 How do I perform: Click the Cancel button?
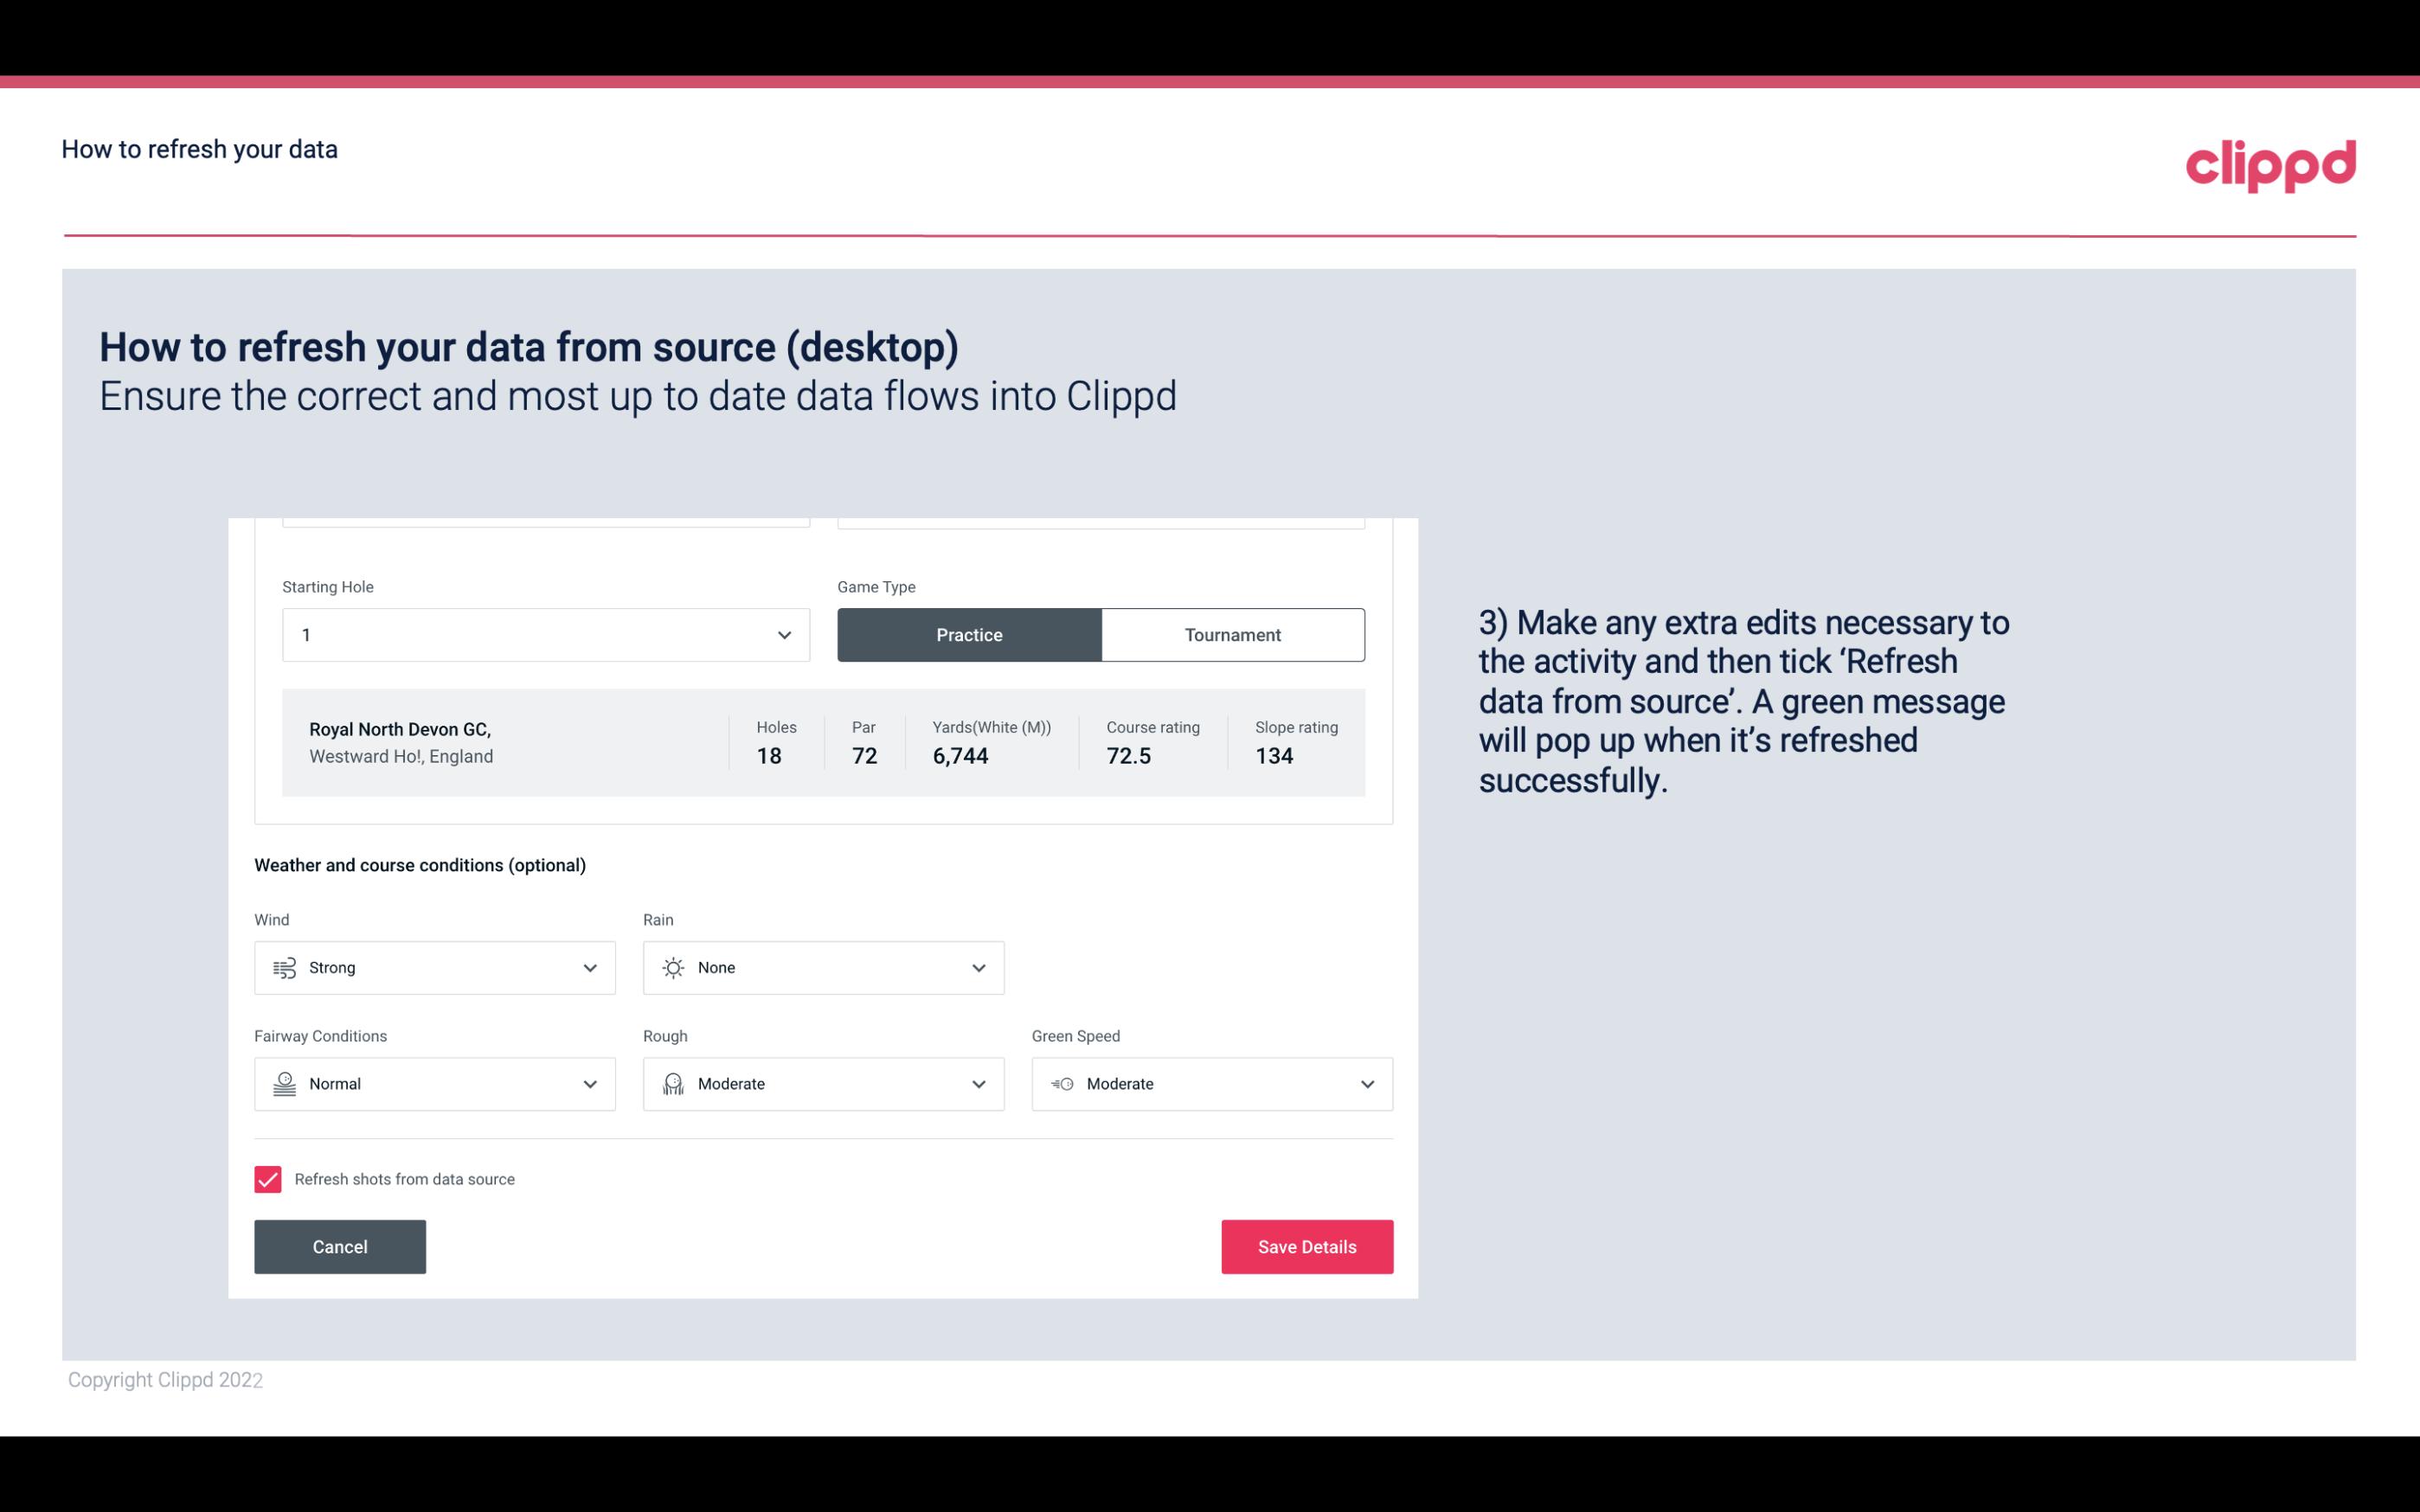tap(340, 1247)
